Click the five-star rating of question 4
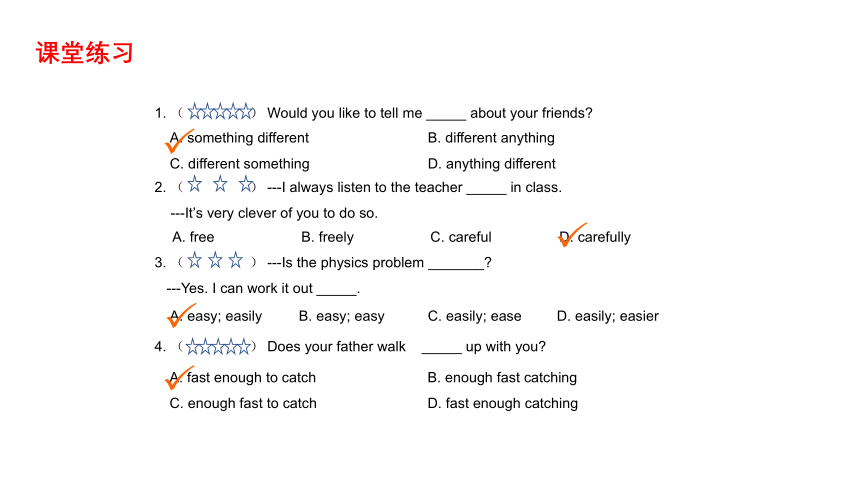 click(x=219, y=346)
